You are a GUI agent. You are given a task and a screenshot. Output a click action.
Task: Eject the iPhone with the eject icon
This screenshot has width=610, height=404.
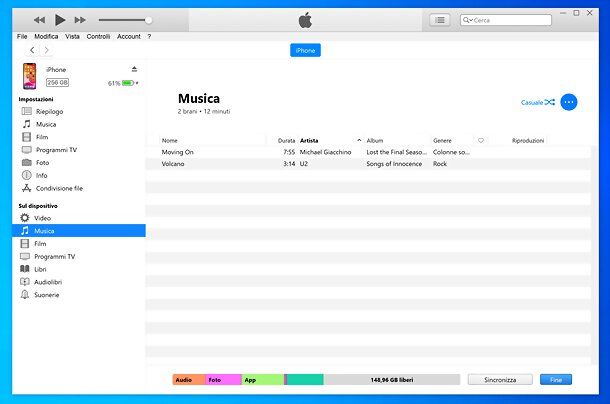click(134, 69)
